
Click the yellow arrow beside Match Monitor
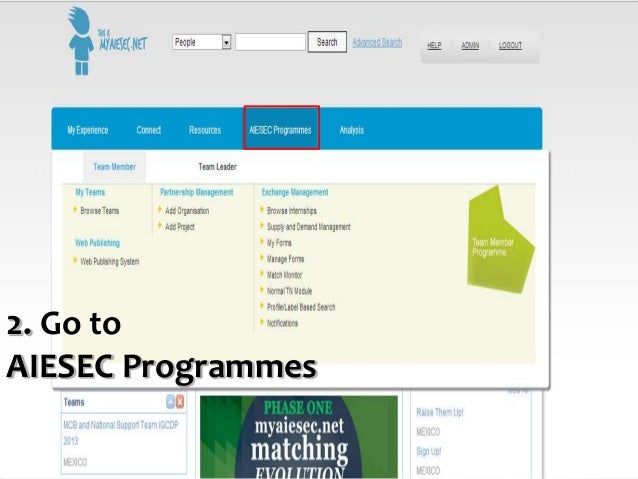pos(262,274)
